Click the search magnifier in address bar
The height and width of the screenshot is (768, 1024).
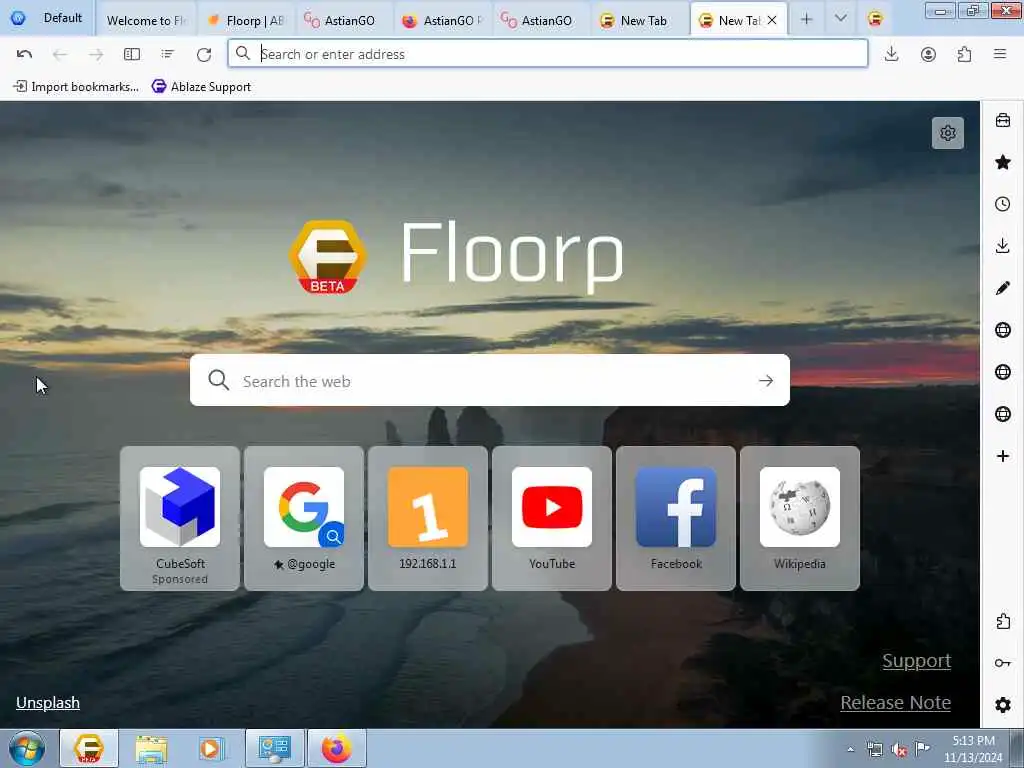243,54
